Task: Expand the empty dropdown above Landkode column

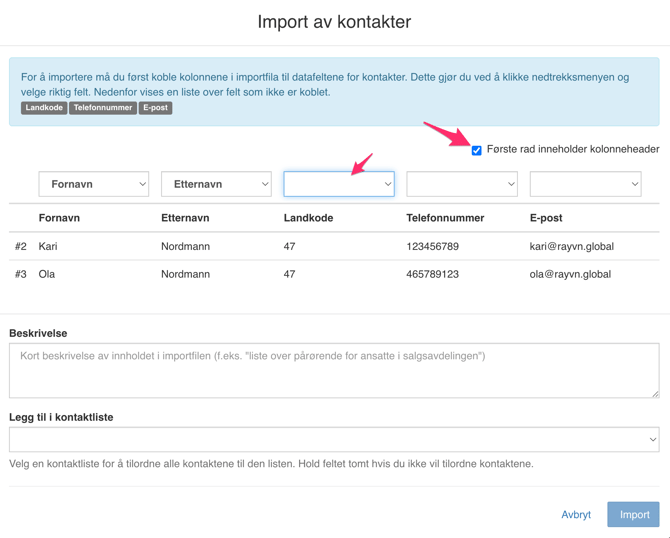Action: [339, 184]
